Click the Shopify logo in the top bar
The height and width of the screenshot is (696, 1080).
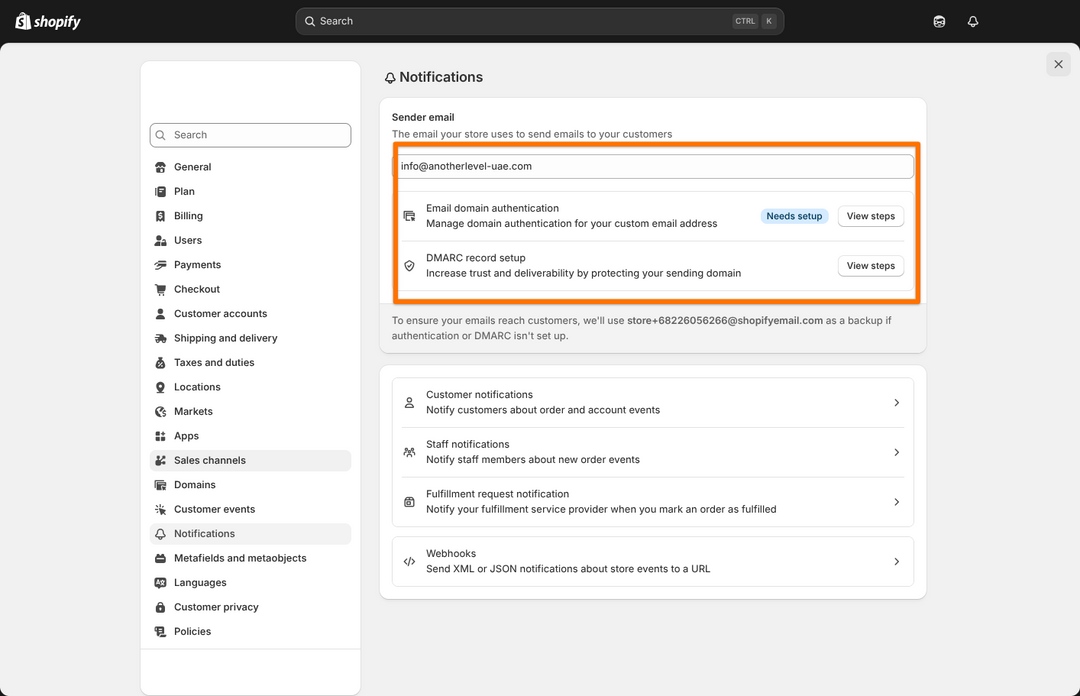coord(48,21)
